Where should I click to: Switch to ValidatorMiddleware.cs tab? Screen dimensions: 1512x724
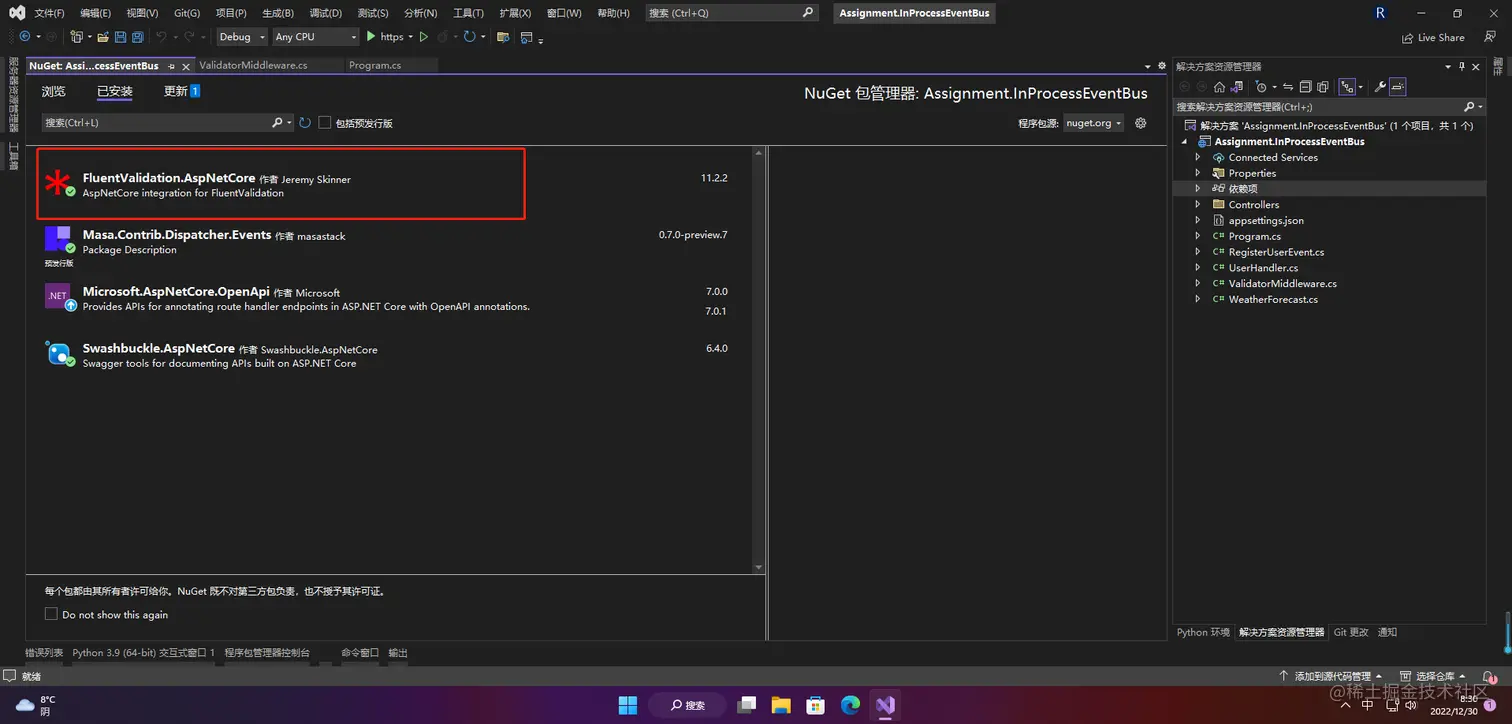tap(253, 65)
